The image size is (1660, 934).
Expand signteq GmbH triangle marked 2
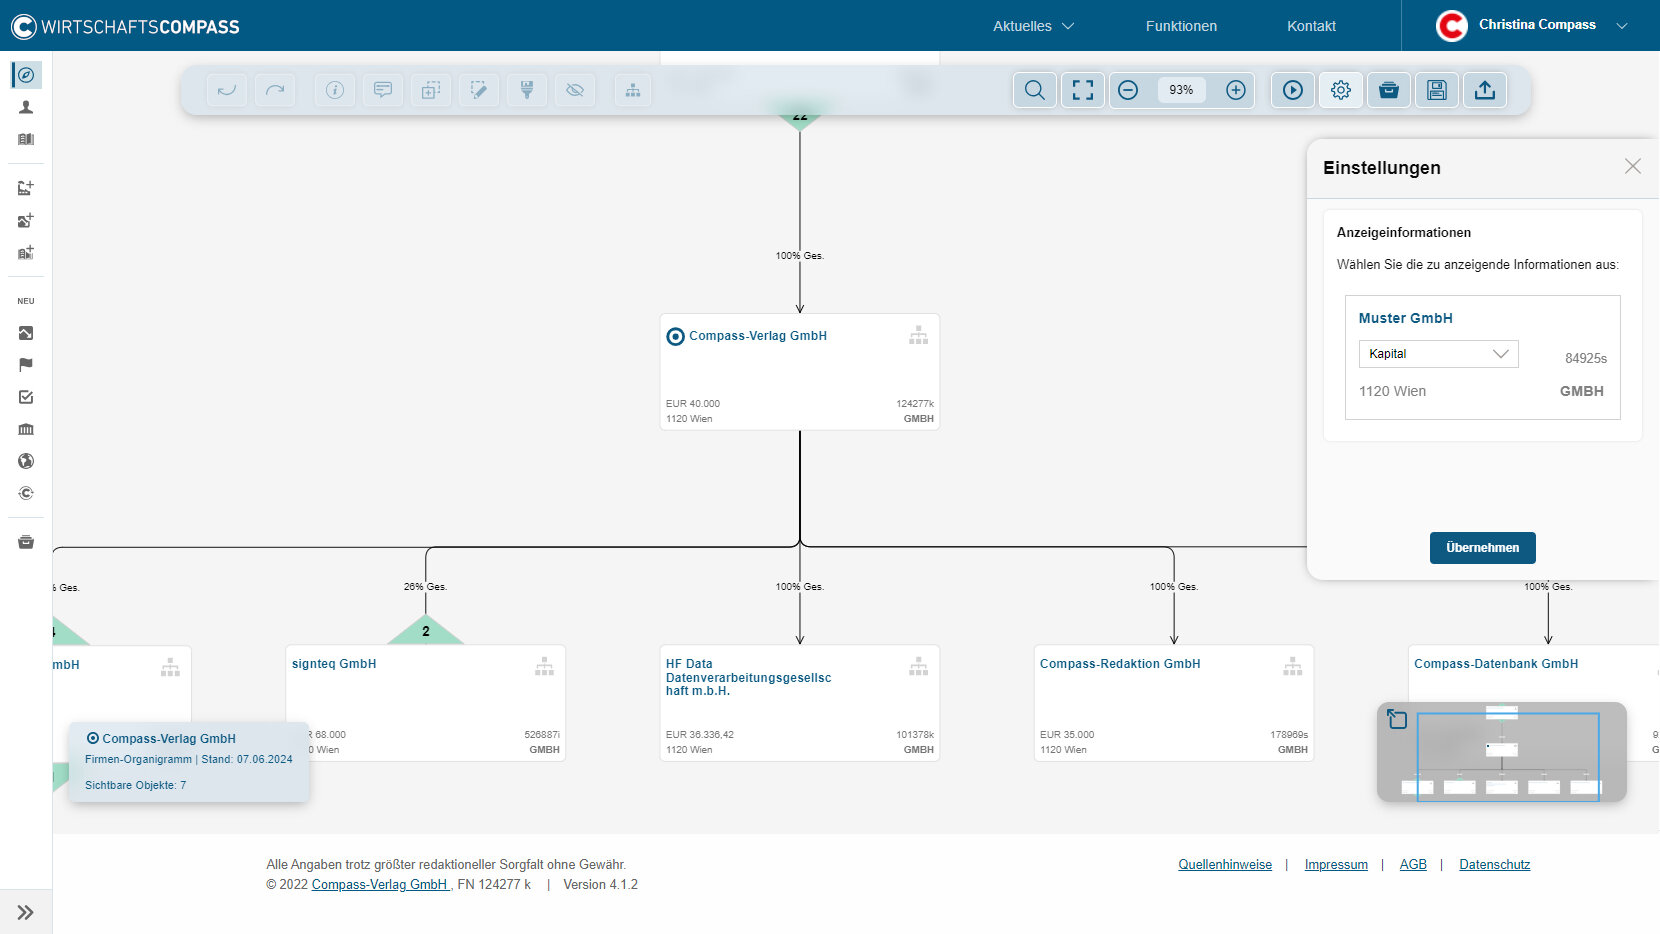pyautogui.click(x=426, y=630)
